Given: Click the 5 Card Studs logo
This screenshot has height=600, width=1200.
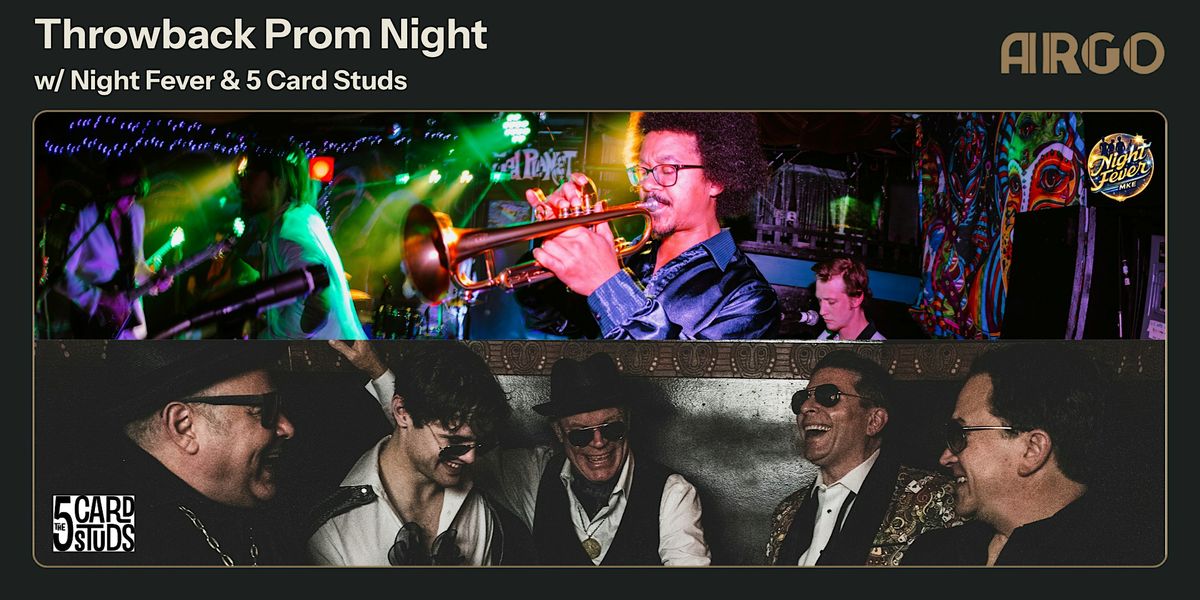Looking at the screenshot, I should pos(93,523).
